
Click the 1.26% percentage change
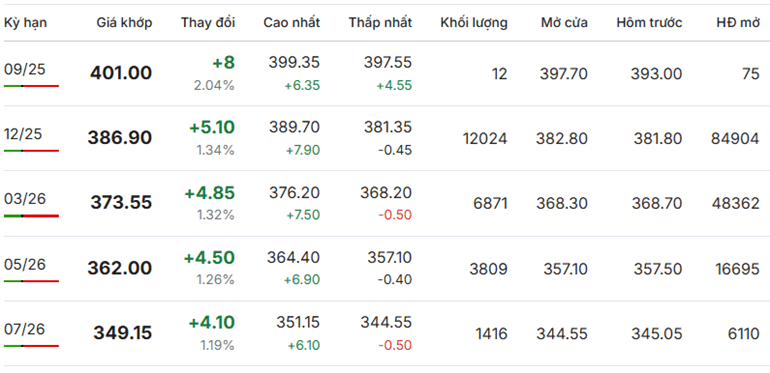(216, 280)
